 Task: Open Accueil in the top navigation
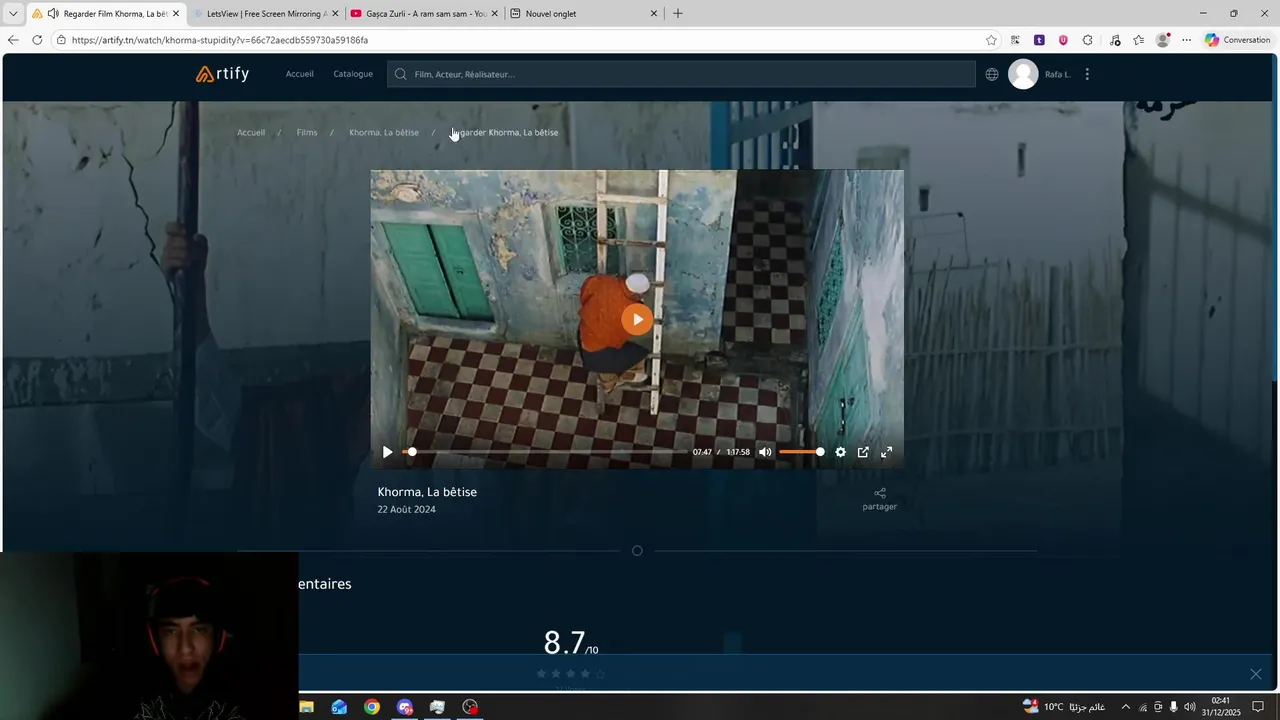pos(300,74)
